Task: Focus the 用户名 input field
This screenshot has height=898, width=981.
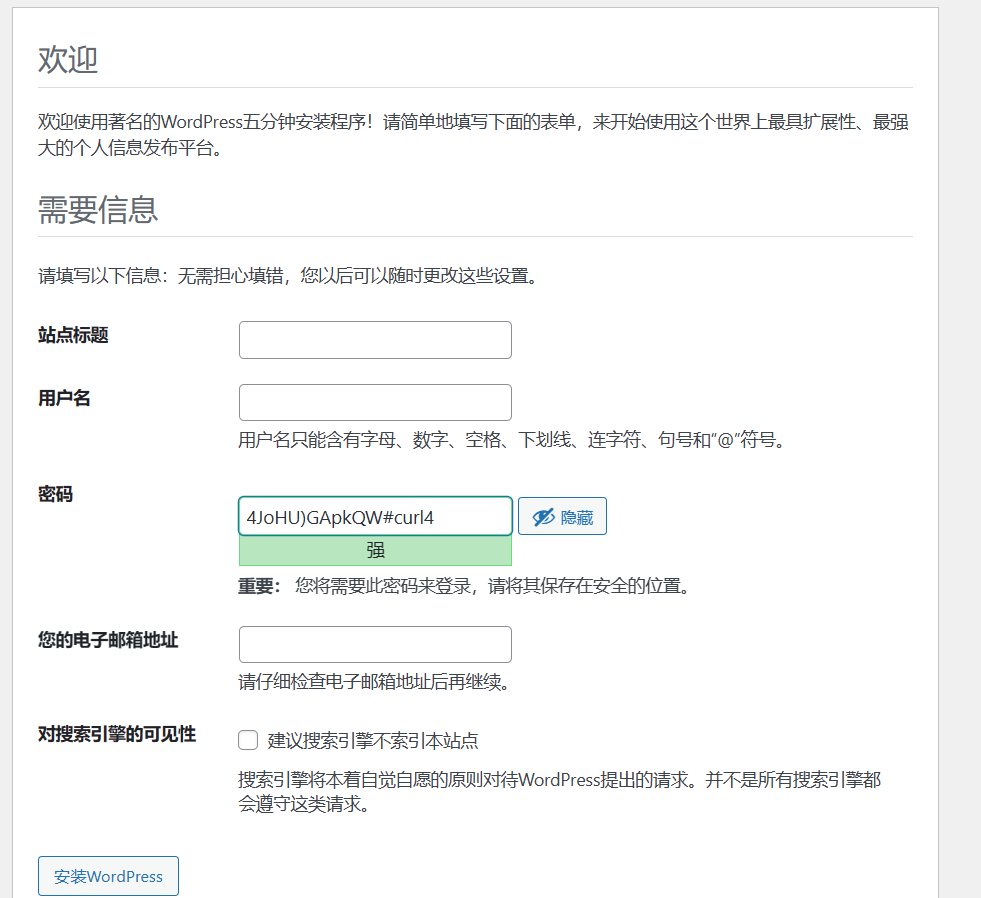Action: pos(375,402)
